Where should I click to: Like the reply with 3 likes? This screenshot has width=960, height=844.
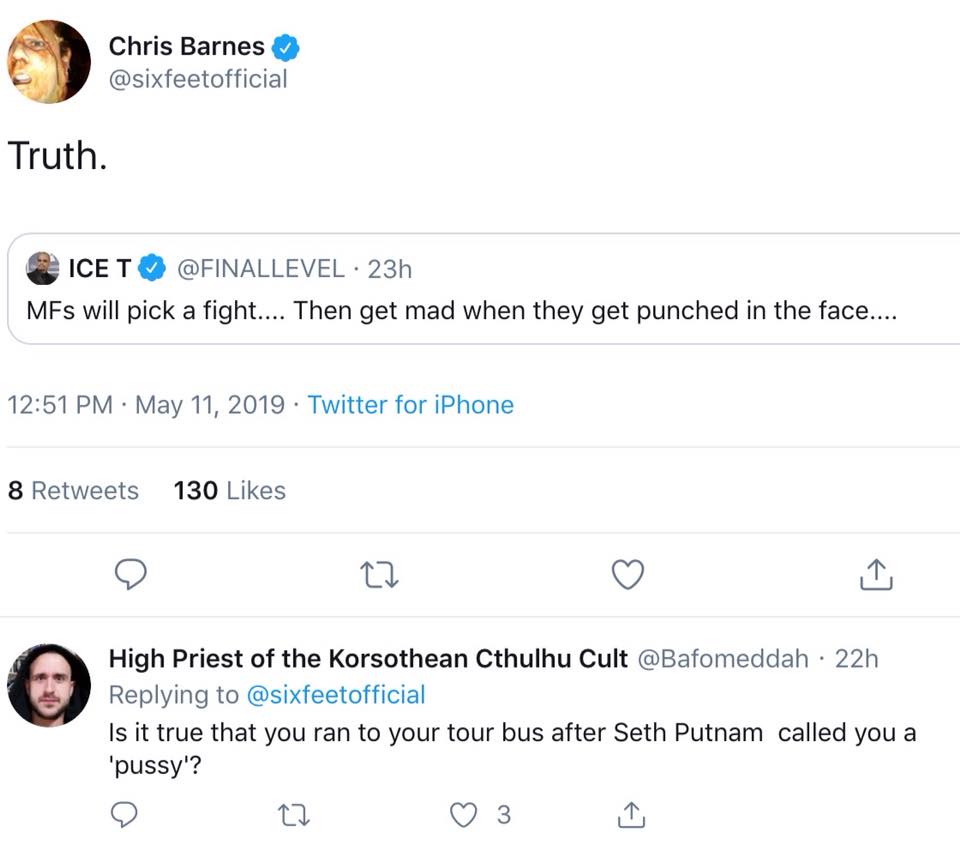click(x=463, y=815)
